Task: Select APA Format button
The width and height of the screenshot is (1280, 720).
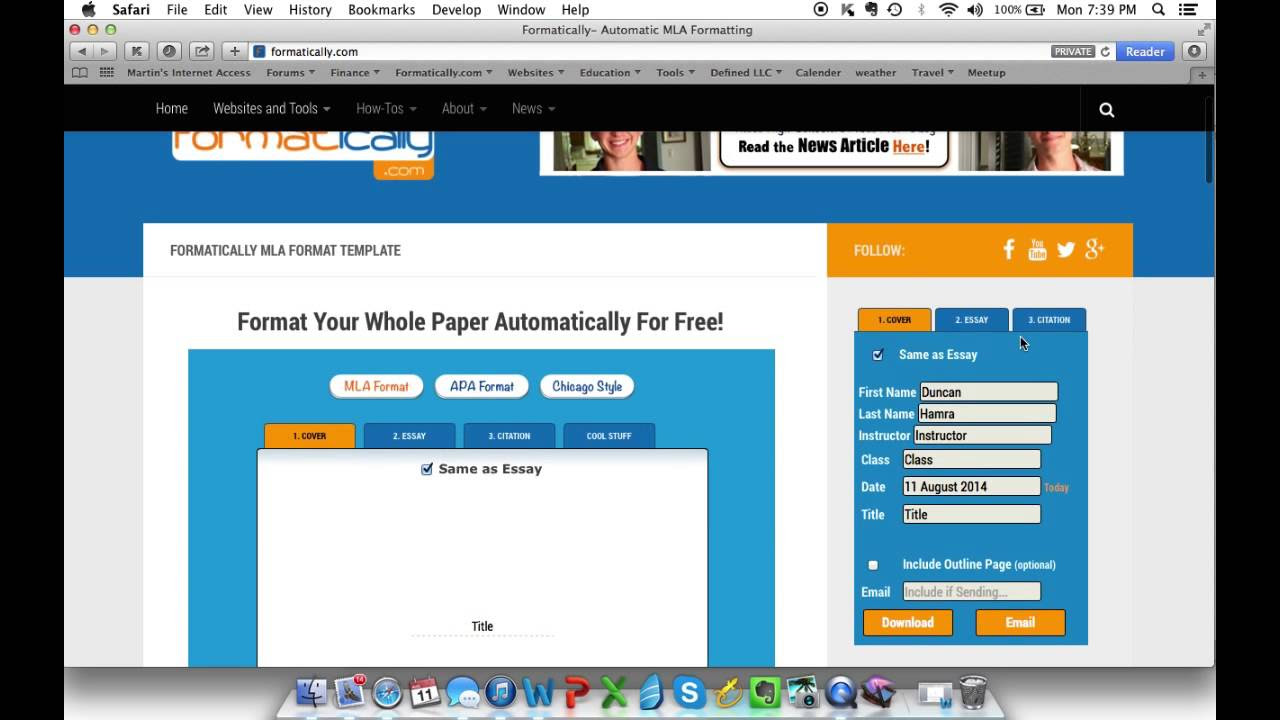Action: tap(482, 387)
